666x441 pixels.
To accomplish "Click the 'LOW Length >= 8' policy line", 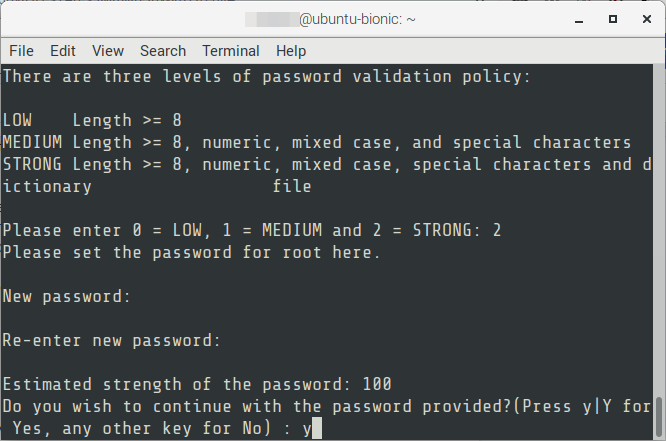I will click(x=92, y=120).
